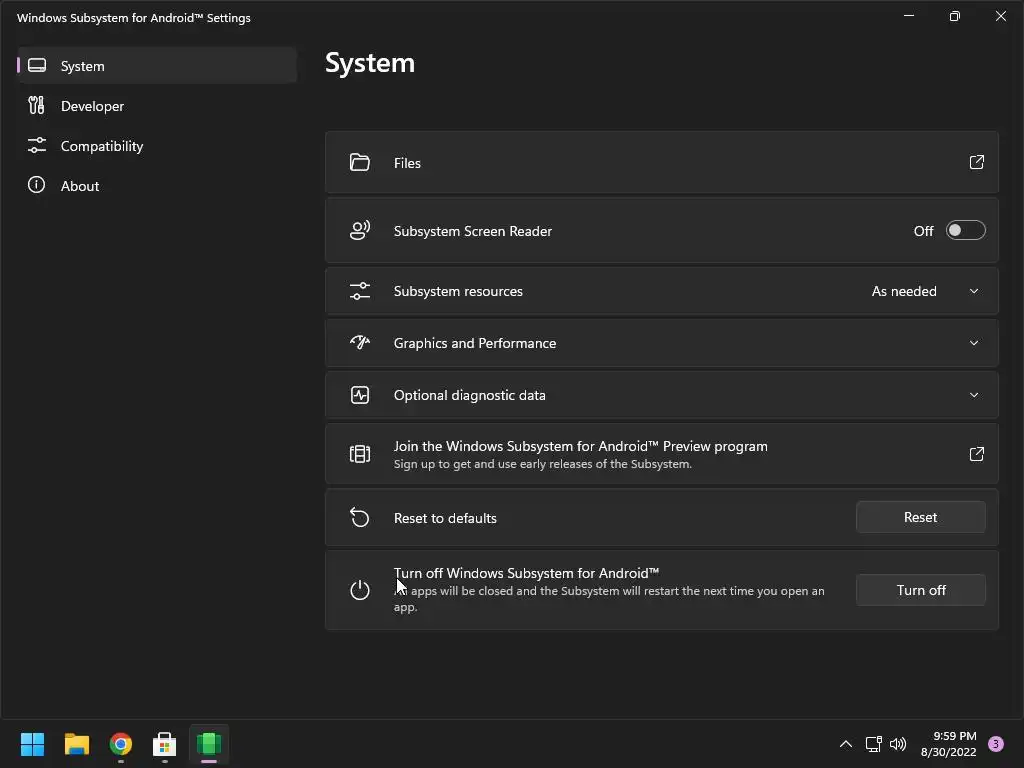Click the System monitor icon in sidebar
The height and width of the screenshot is (768, 1024).
tap(37, 65)
